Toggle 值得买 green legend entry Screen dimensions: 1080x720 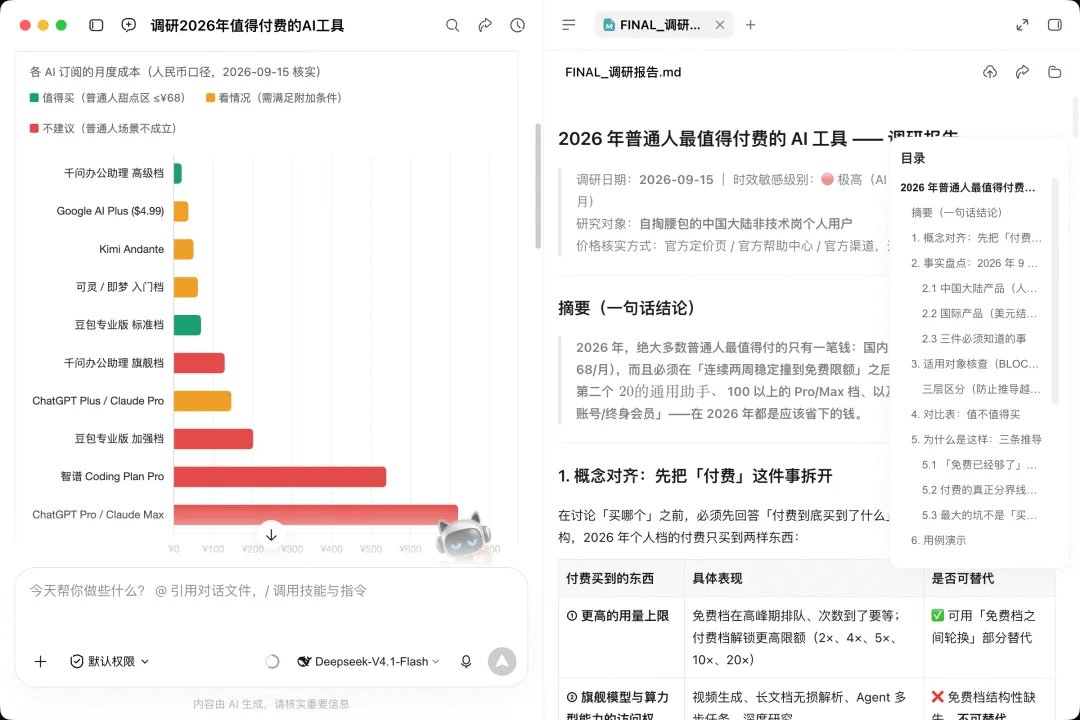pyautogui.click(x=107, y=98)
